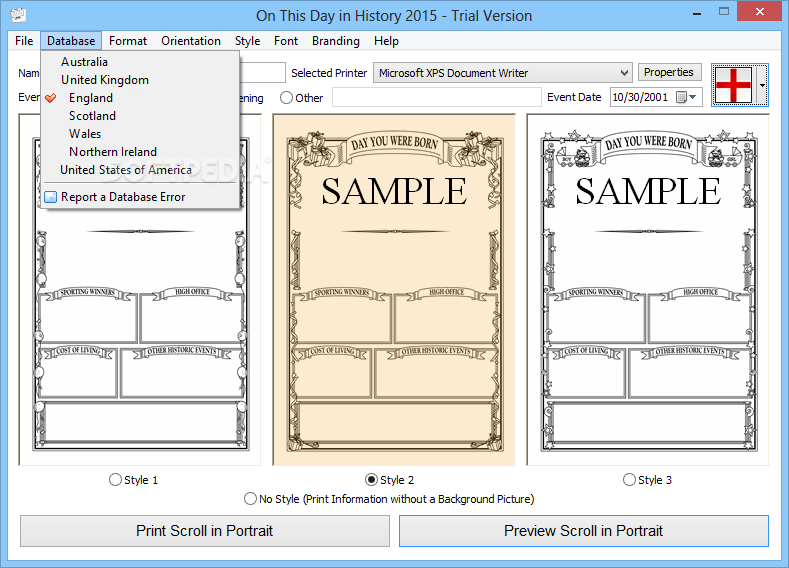
Task: Click Report a Database Error
Action: pos(140,197)
